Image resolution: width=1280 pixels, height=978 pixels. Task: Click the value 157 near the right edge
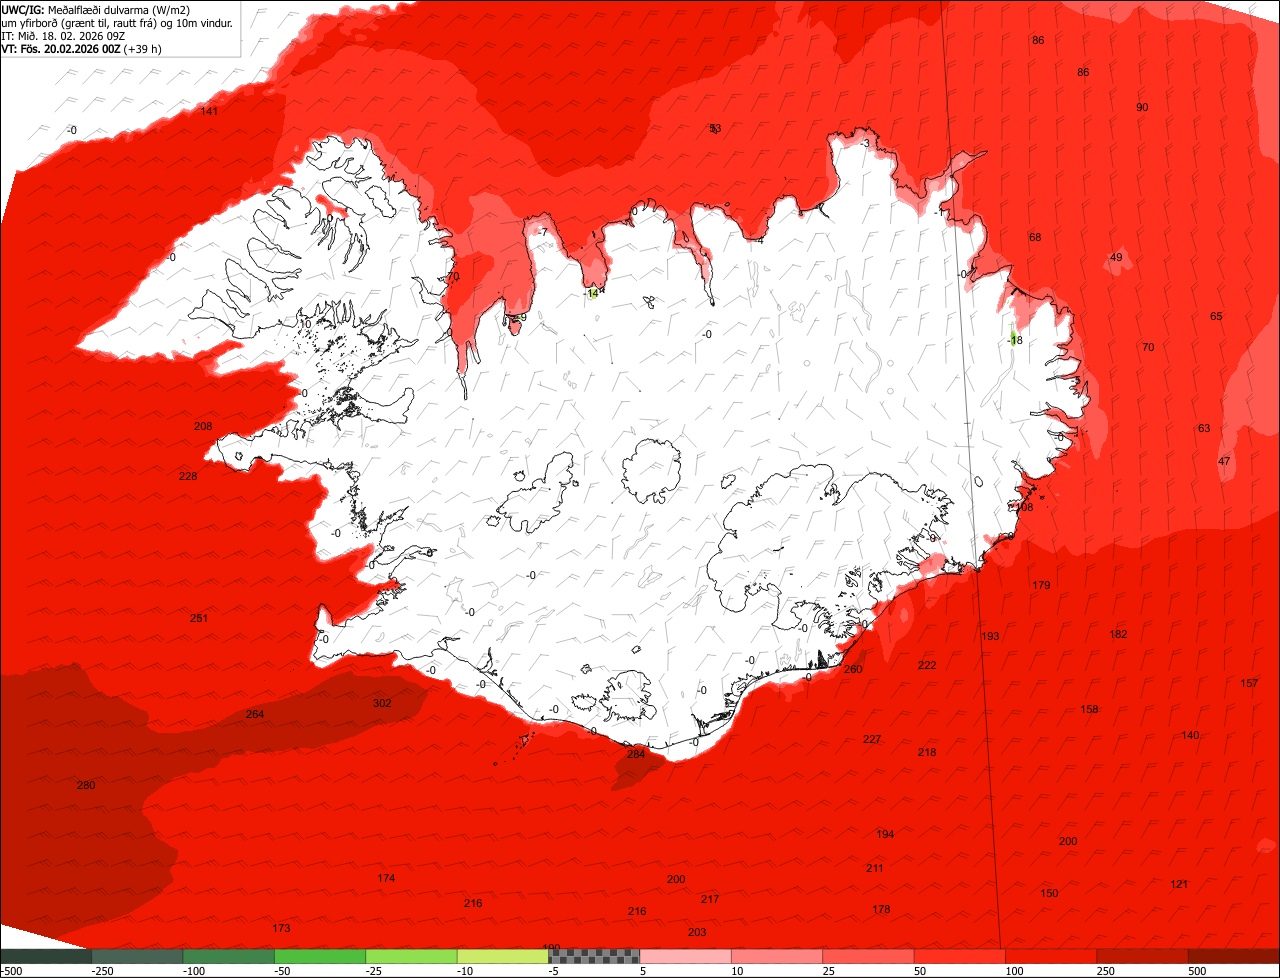tap(1249, 683)
